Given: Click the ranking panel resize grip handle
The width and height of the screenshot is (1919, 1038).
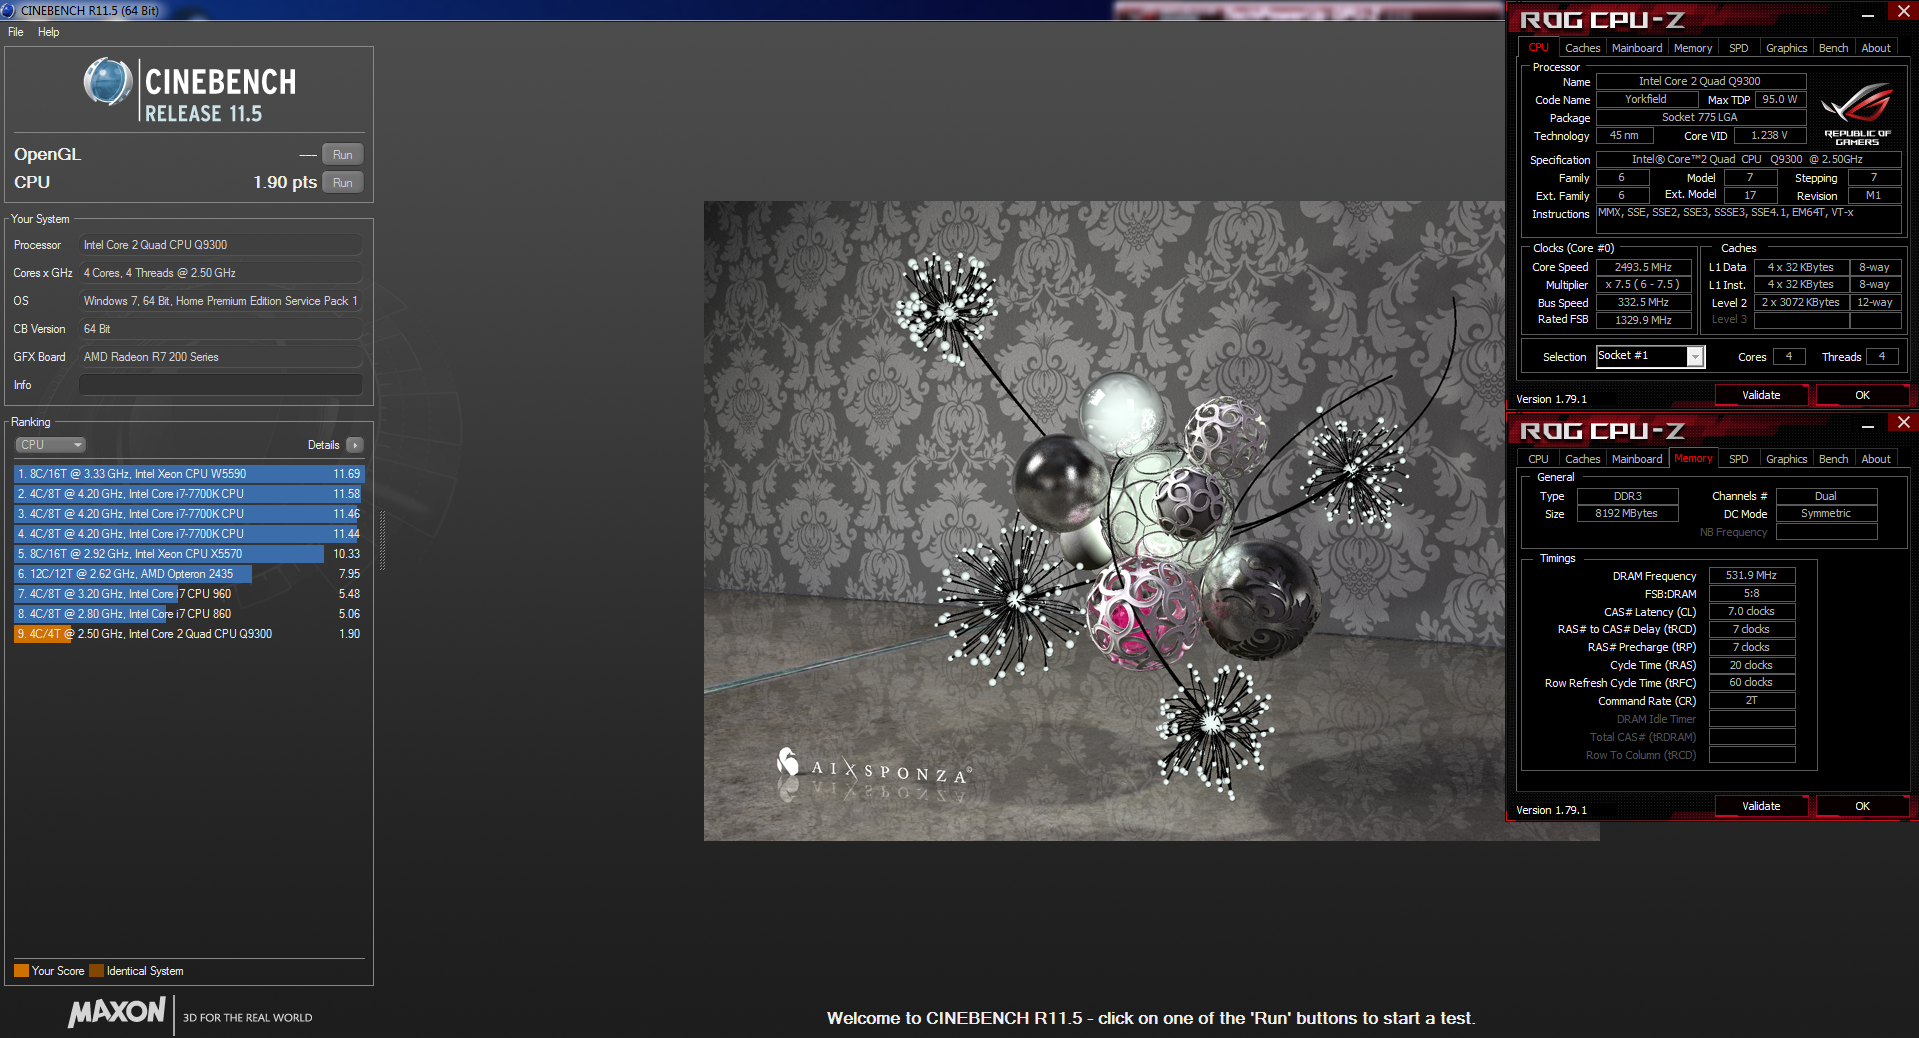Looking at the screenshot, I should pos(382,540).
